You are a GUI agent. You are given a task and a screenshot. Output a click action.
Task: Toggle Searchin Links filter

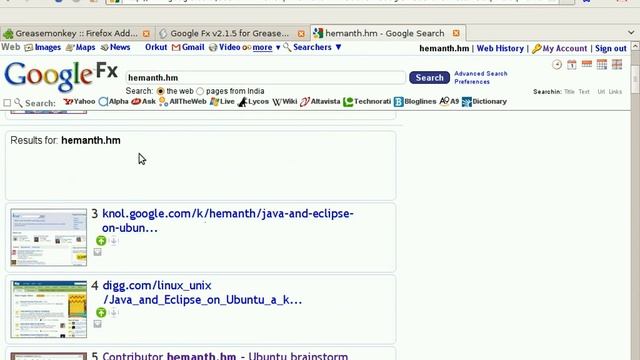point(615,92)
